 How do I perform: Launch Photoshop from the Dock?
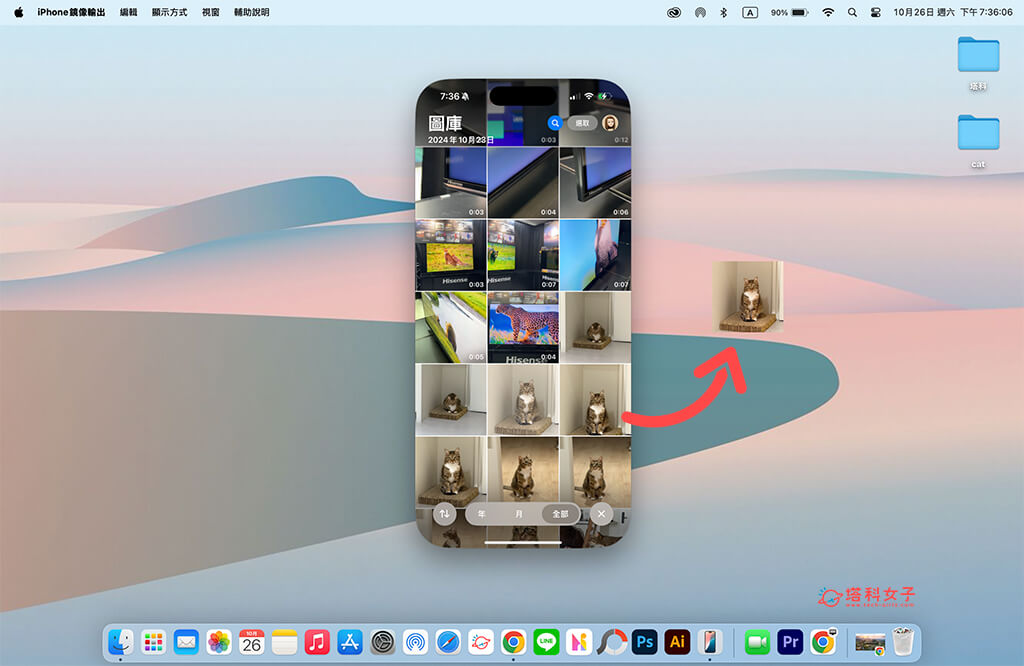coord(645,642)
